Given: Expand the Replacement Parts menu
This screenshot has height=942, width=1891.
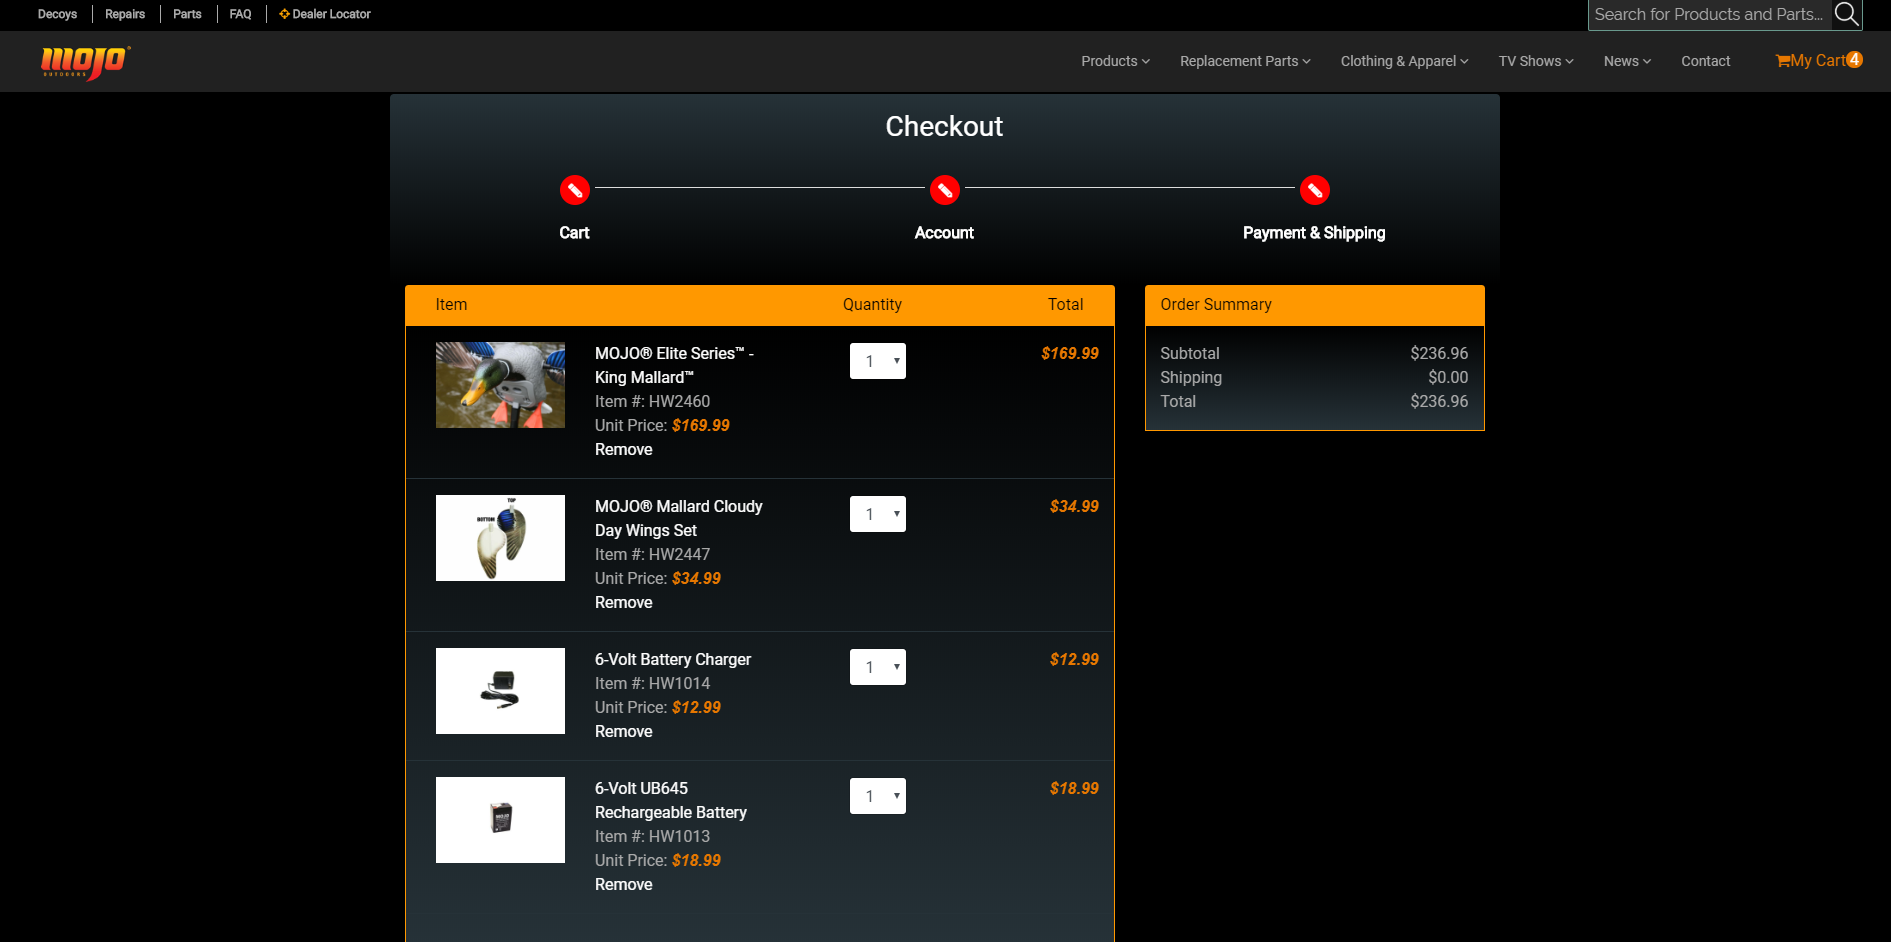Looking at the screenshot, I should 1245,61.
